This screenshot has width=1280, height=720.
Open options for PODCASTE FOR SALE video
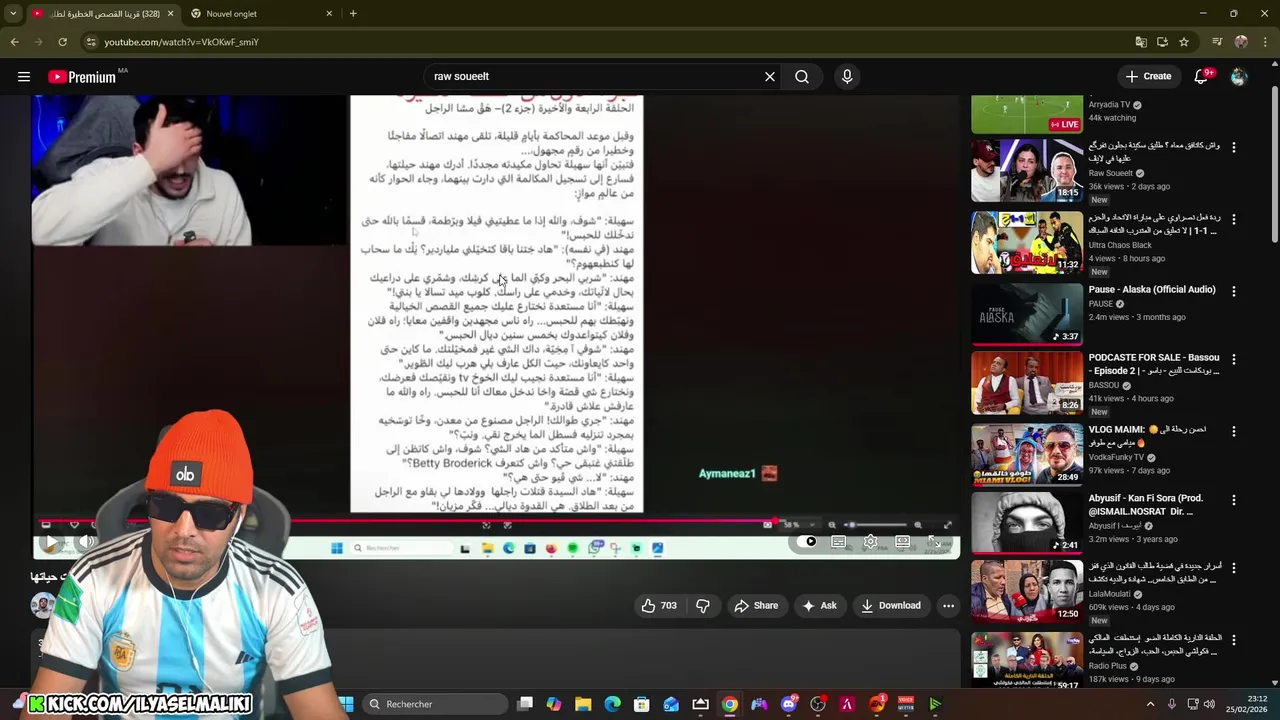1233,359
